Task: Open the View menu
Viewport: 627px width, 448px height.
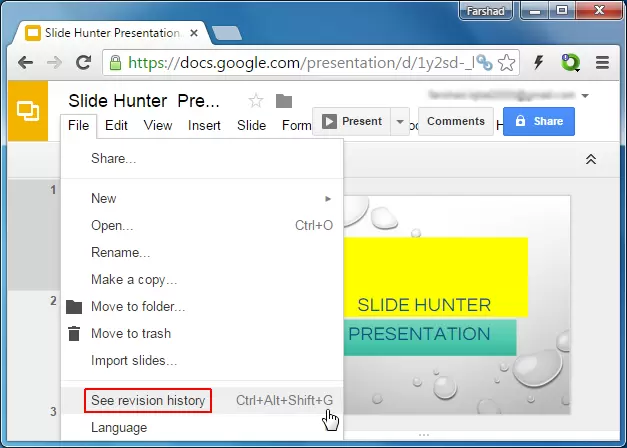Action: (158, 125)
